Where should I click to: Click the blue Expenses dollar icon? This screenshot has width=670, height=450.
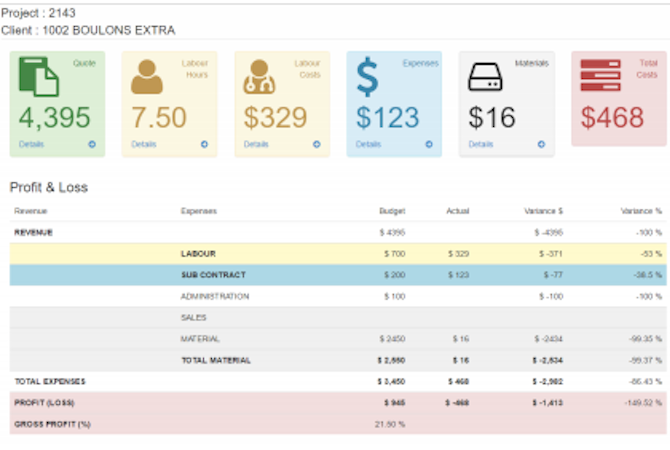coord(367,77)
